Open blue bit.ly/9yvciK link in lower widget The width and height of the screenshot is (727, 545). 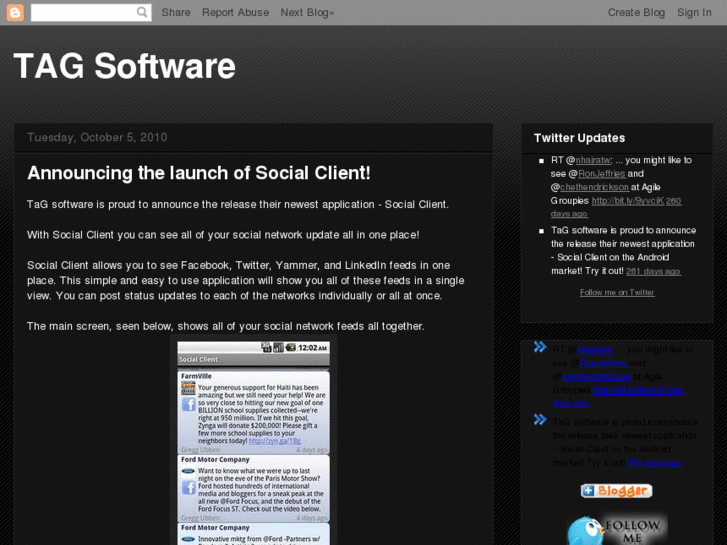[630, 390]
